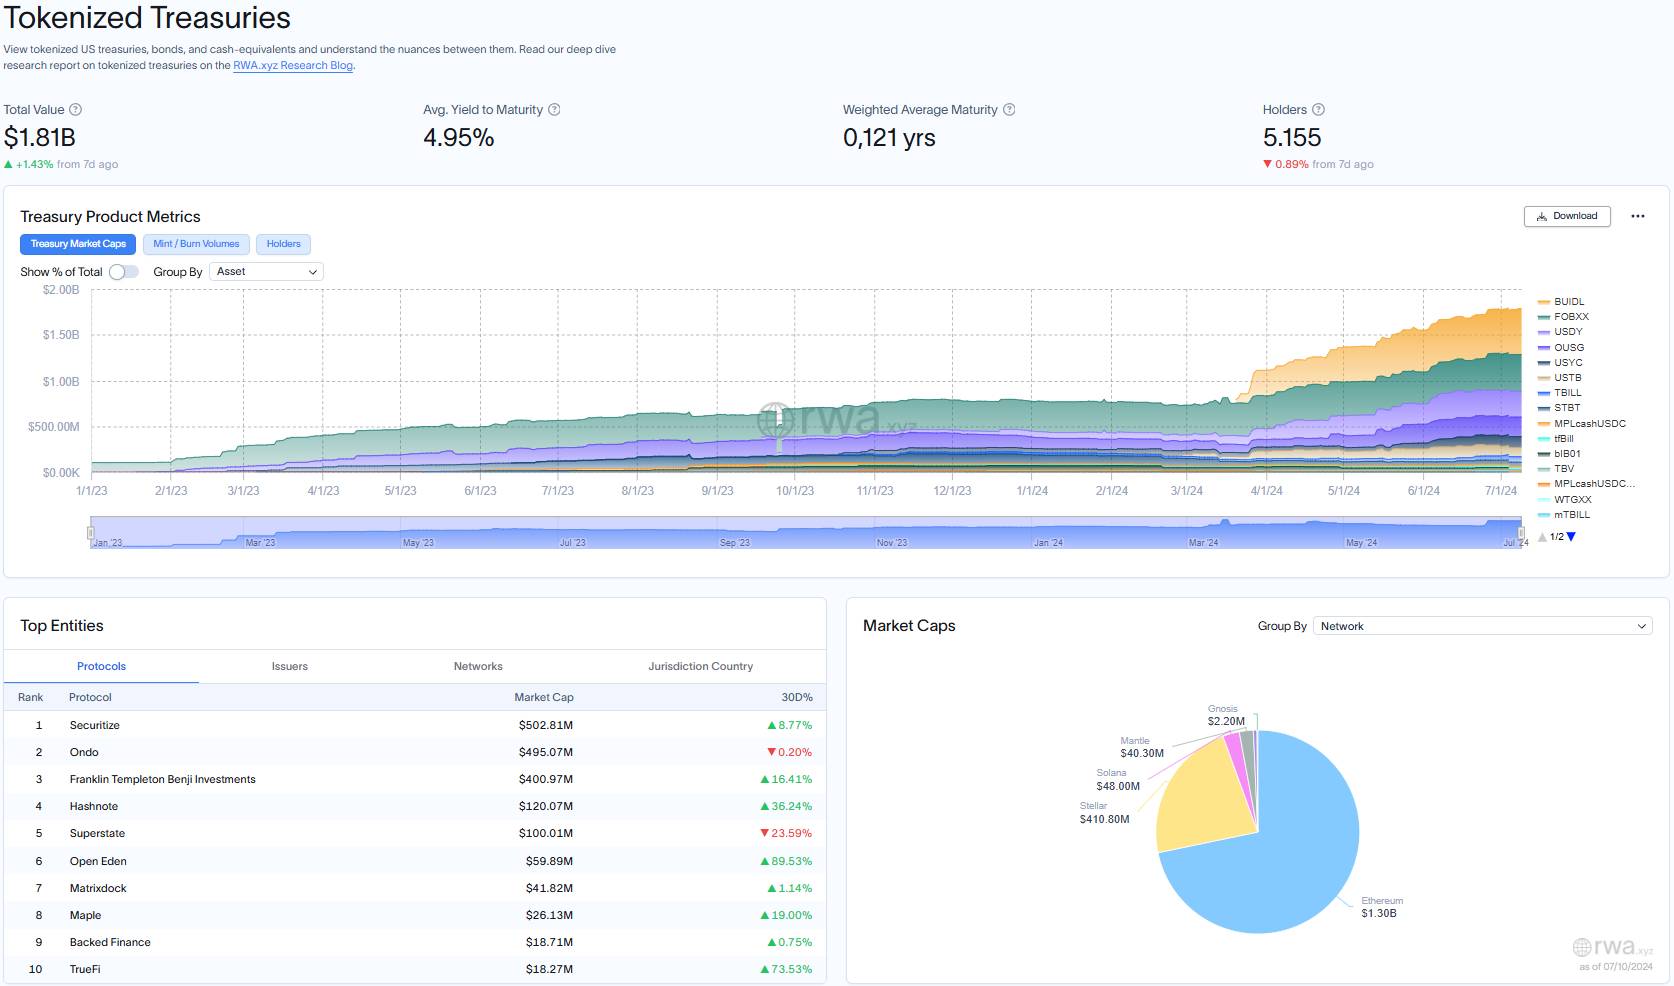Viewport: 1674px width, 986px height.
Task: Enable the Show % of Total switch
Action: click(123, 272)
